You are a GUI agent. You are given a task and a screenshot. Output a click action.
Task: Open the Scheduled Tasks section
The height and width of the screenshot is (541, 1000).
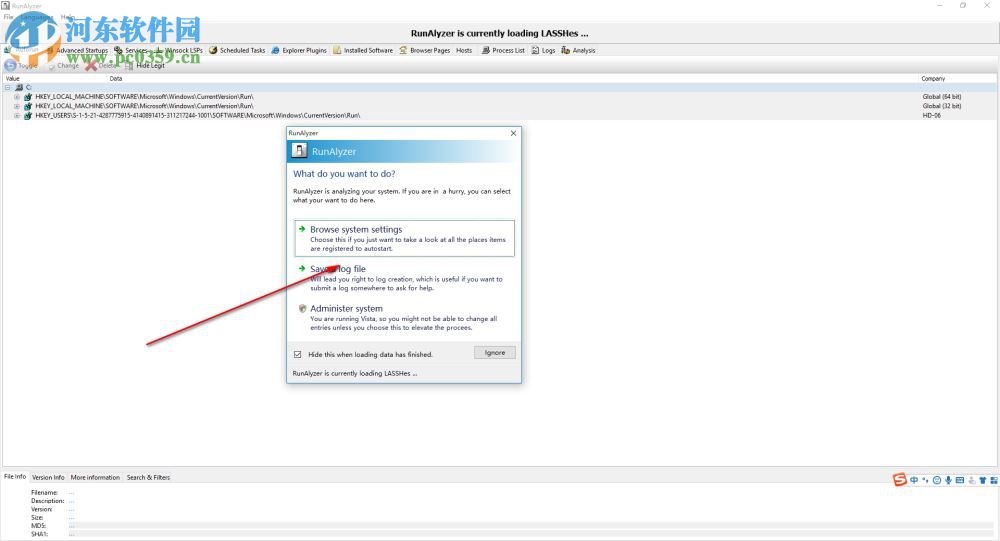[237, 50]
